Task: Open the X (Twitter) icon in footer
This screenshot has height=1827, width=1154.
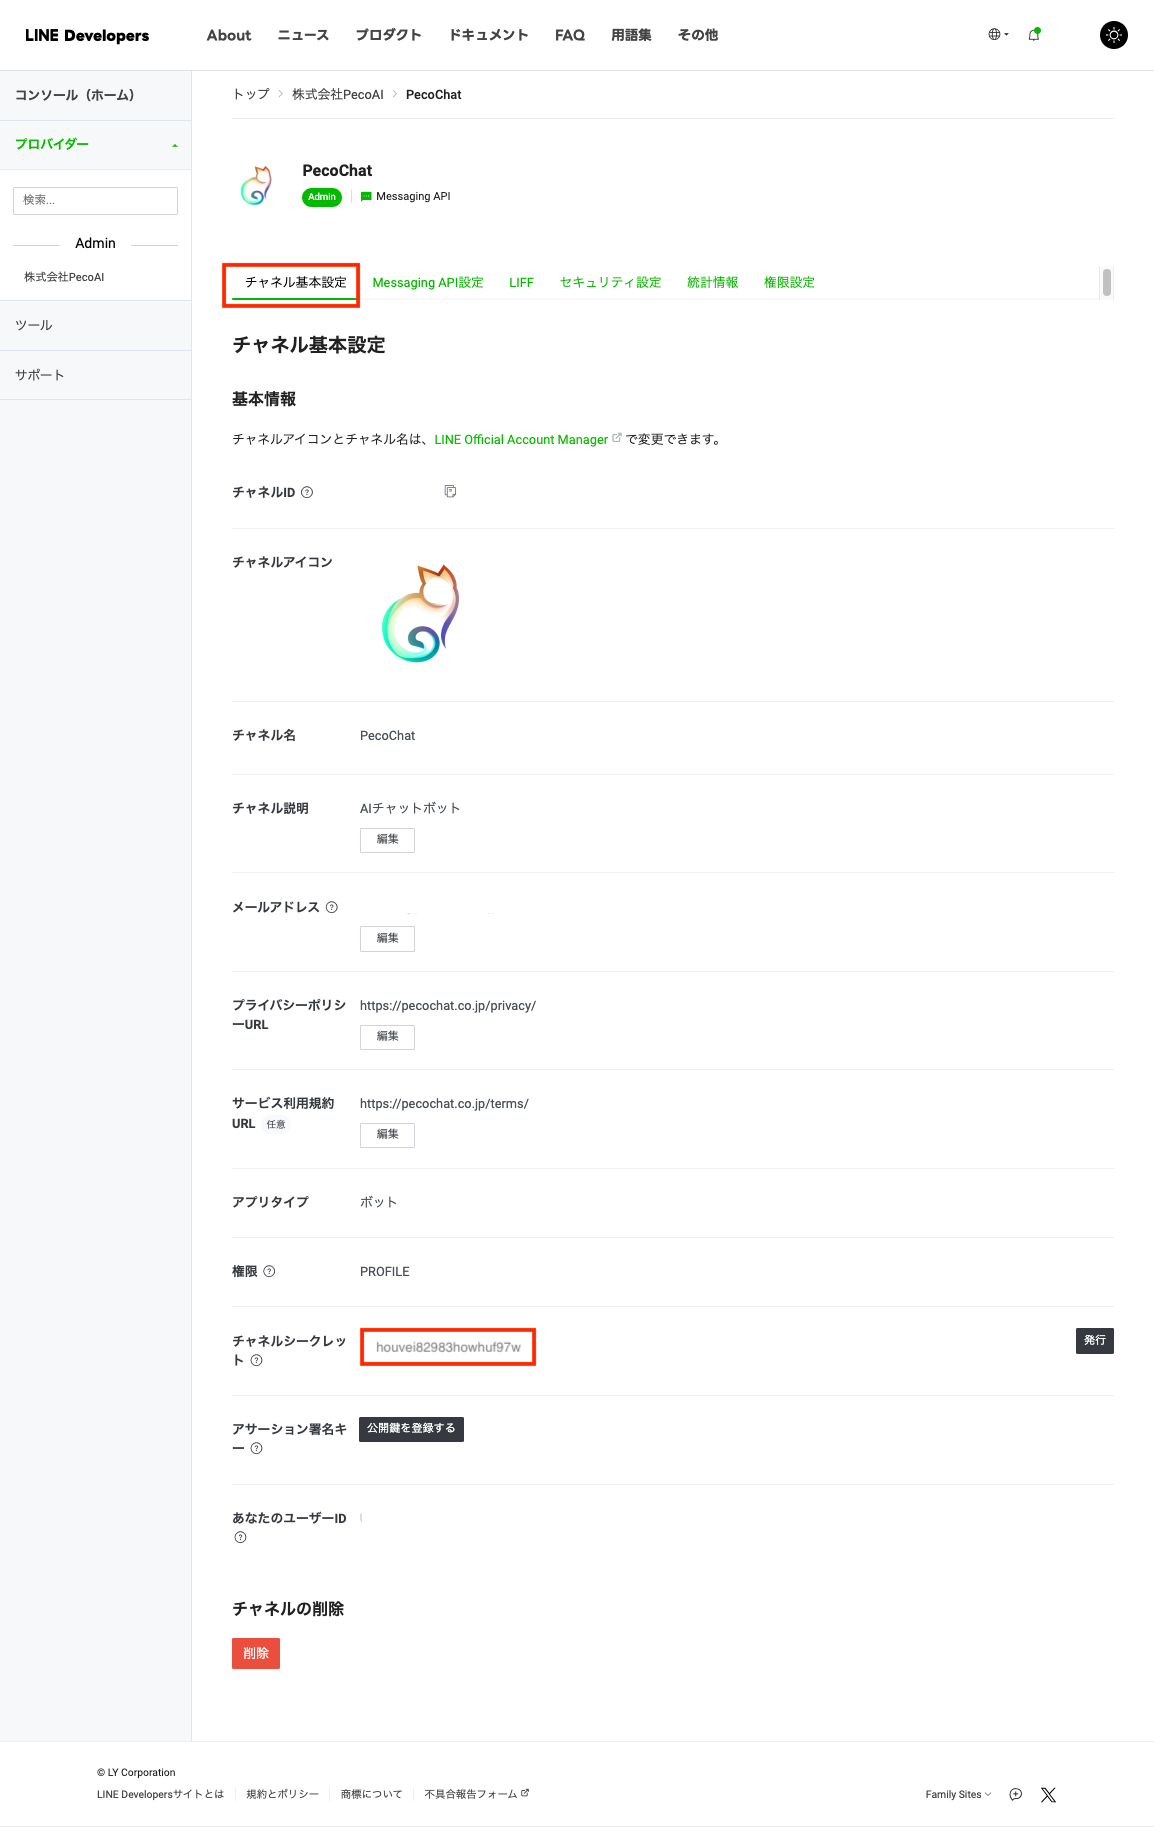Action: click(x=1048, y=1795)
